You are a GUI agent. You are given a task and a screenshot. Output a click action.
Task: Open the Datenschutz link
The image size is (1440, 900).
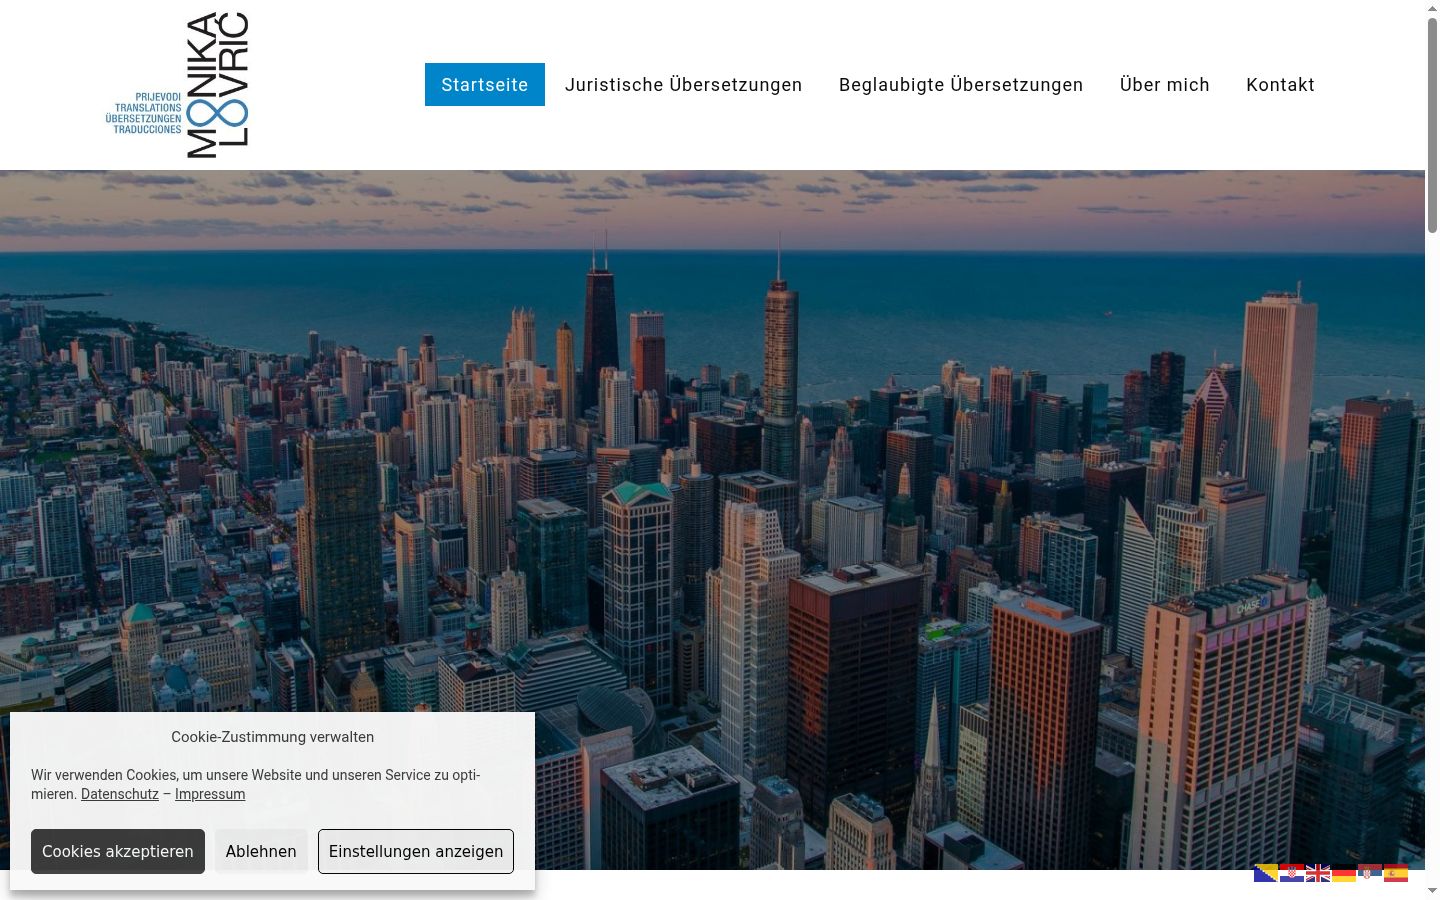120,794
